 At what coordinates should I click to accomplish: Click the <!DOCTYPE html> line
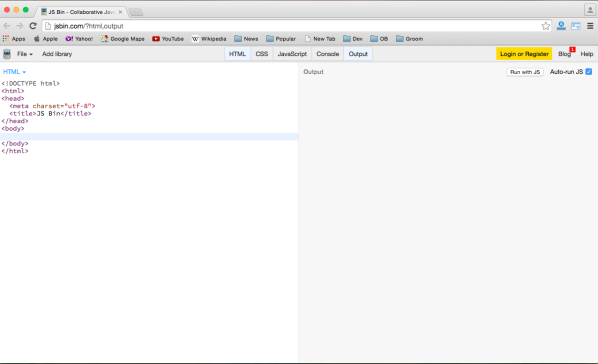click(x=31, y=83)
